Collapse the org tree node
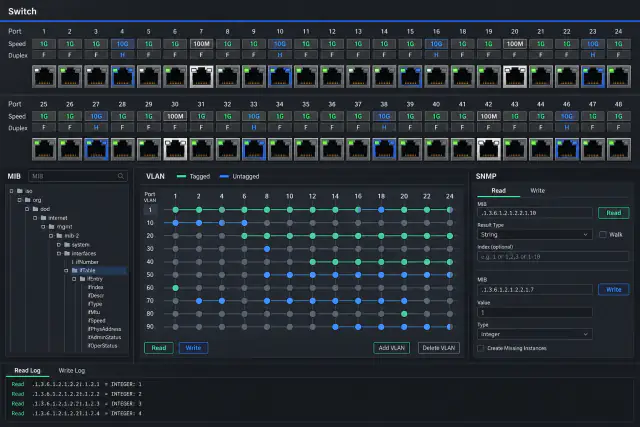The height and width of the screenshot is (427, 640). click(19, 200)
